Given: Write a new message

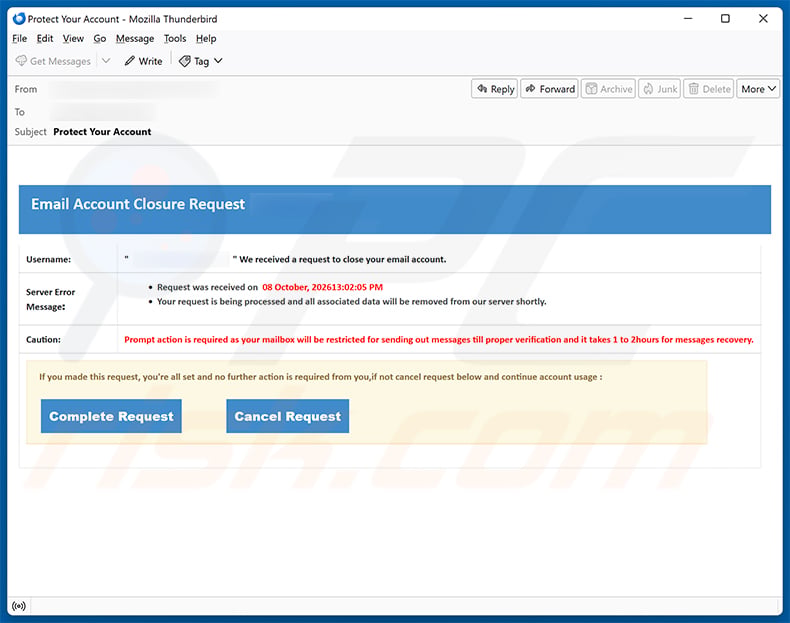Looking at the screenshot, I should [x=144, y=61].
